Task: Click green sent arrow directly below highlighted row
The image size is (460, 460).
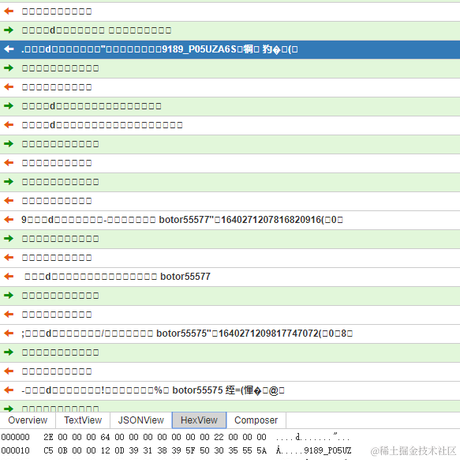Action: pyautogui.click(x=9, y=68)
